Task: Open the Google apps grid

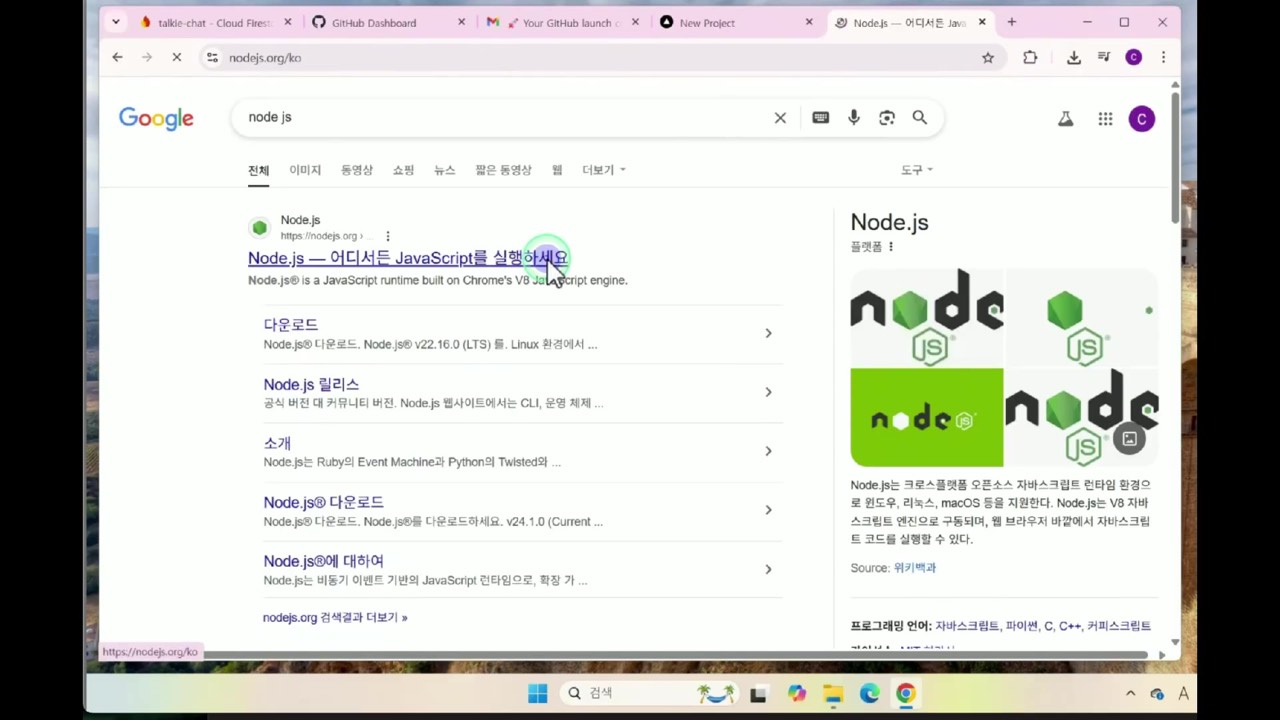Action: [x=1105, y=119]
